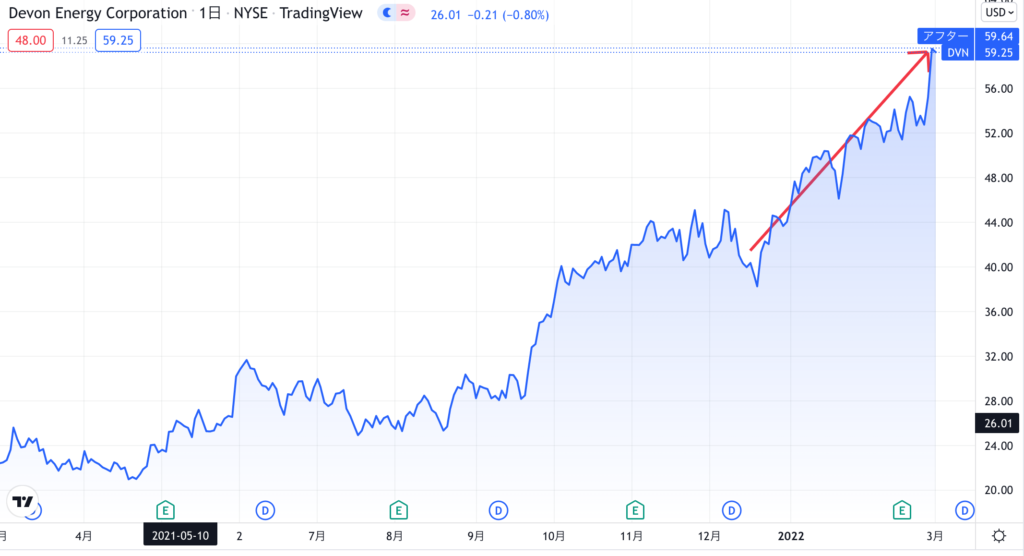Click the chart settings gear icon
The image size is (1024, 556).
click(x=999, y=536)
